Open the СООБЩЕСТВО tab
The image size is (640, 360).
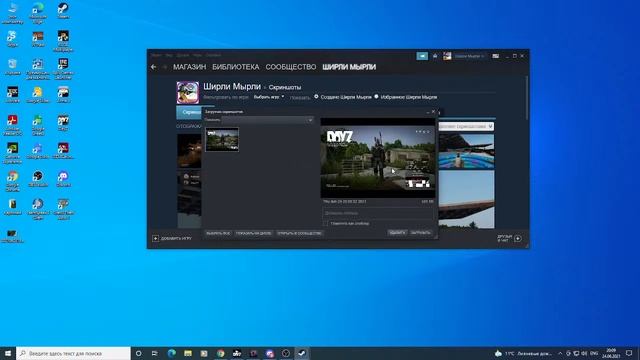(291, 67)
